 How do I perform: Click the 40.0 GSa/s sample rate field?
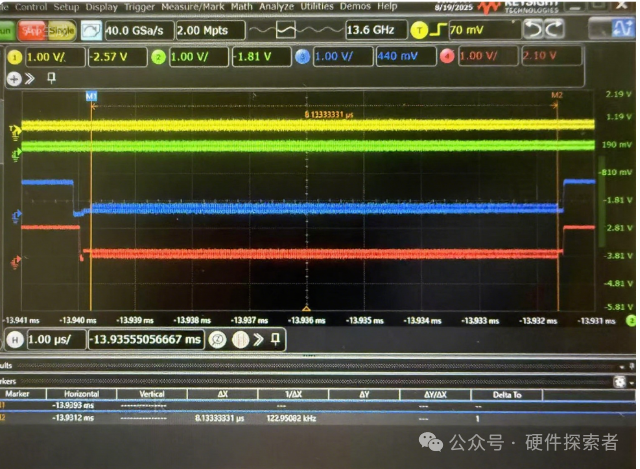[140, 31]
